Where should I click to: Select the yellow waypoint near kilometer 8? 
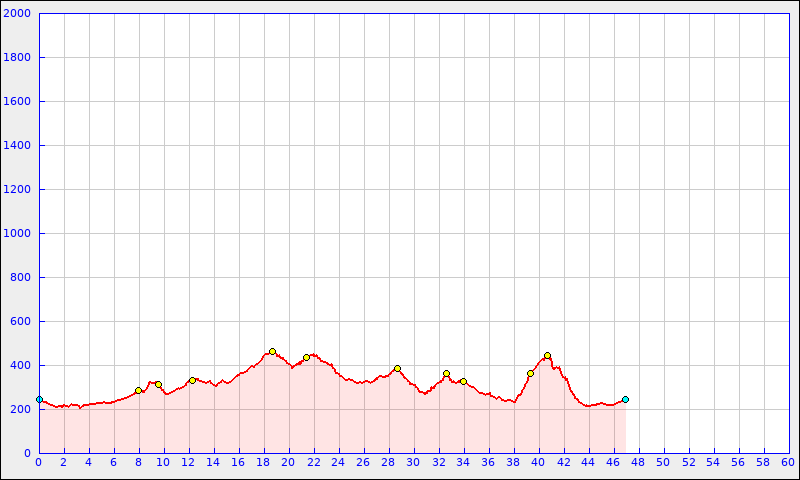(x=138, y=390)
